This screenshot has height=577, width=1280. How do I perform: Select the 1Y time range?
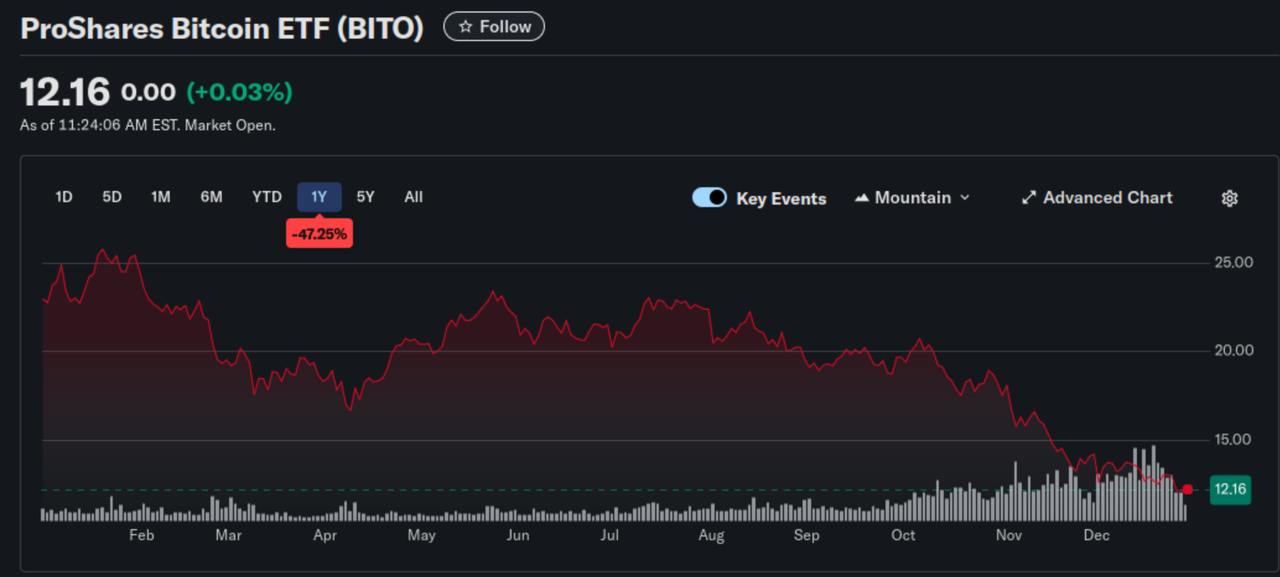(319, 197)
